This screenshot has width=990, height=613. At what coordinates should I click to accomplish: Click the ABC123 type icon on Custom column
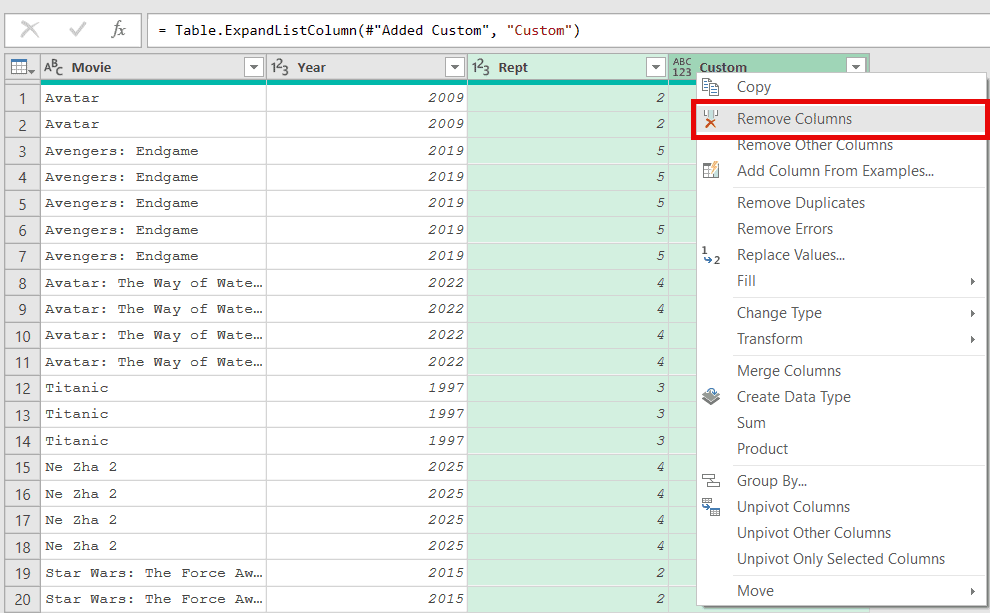[x=681, y=68]
